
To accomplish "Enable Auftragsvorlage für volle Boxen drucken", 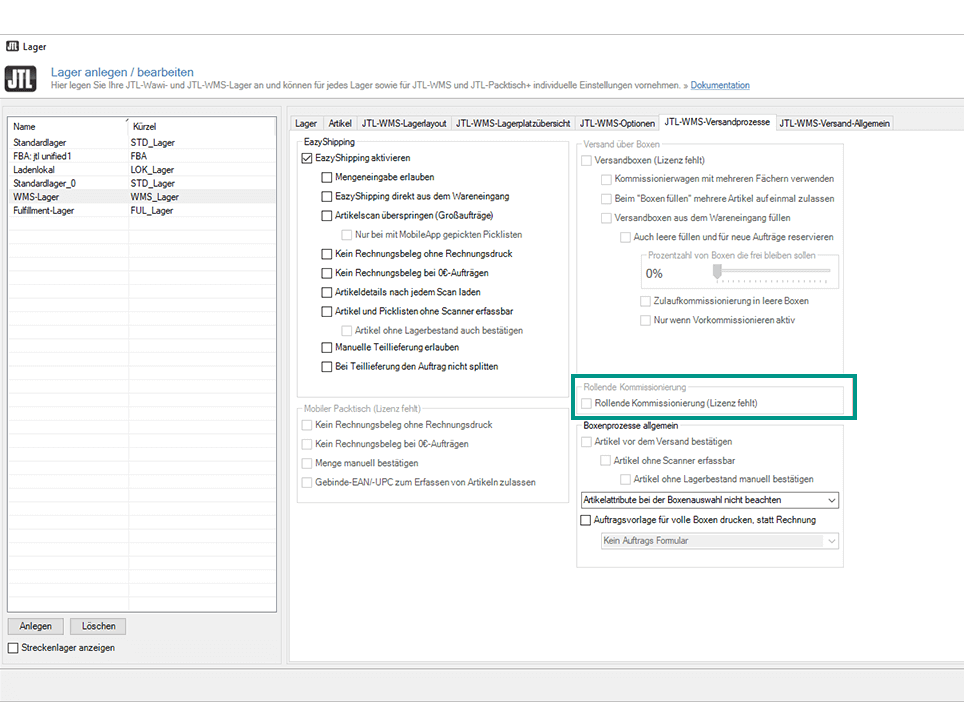I will [587, 520].
